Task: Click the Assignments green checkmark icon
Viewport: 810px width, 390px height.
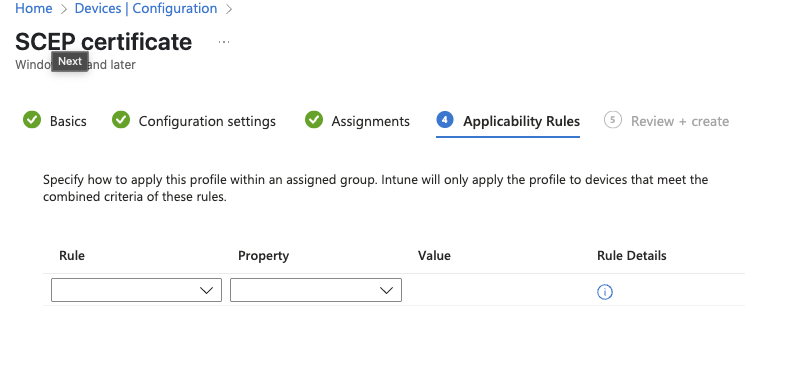Action: tap(314, 120)
